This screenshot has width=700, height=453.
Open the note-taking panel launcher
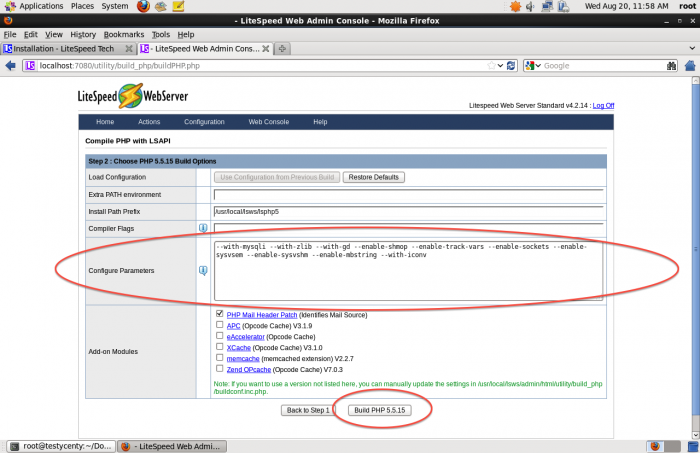tap(178, 6)
